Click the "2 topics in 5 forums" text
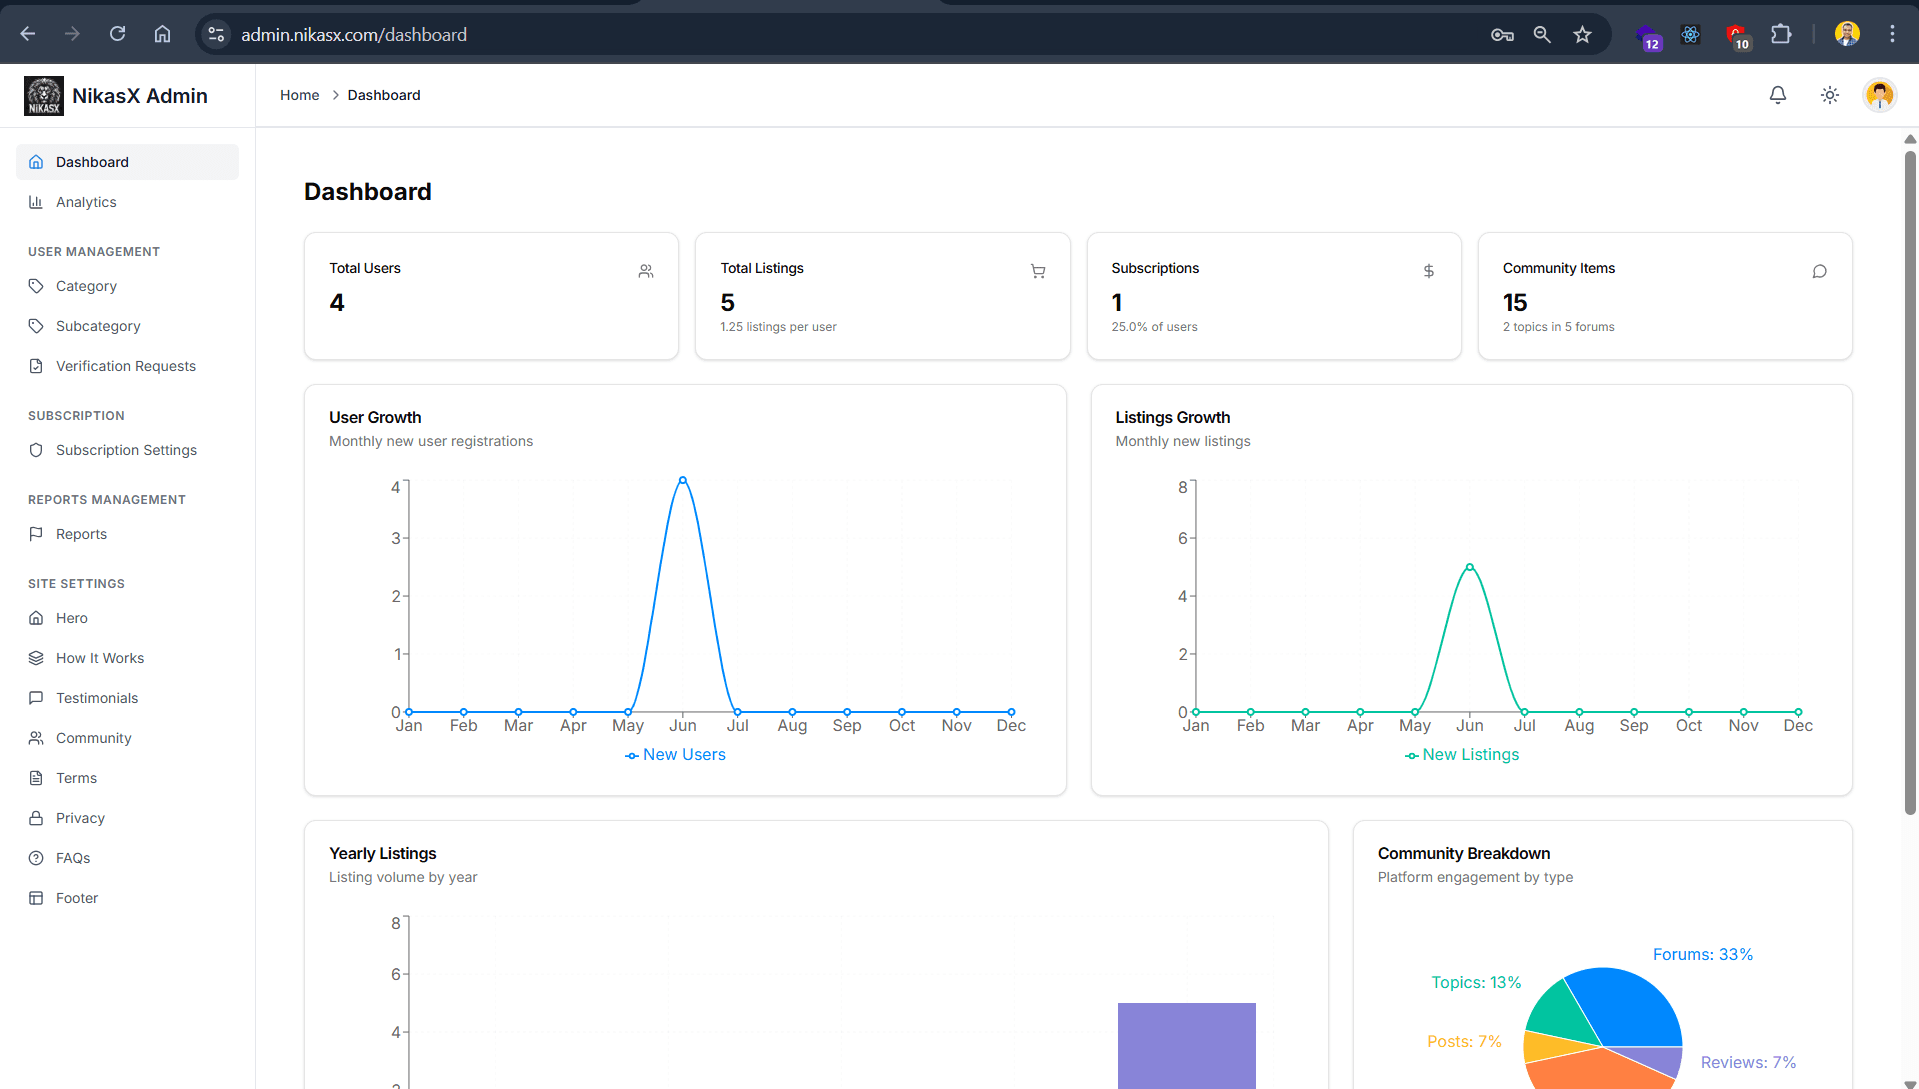This screenshot has width=1919, height=1089. pos(1558,327)
